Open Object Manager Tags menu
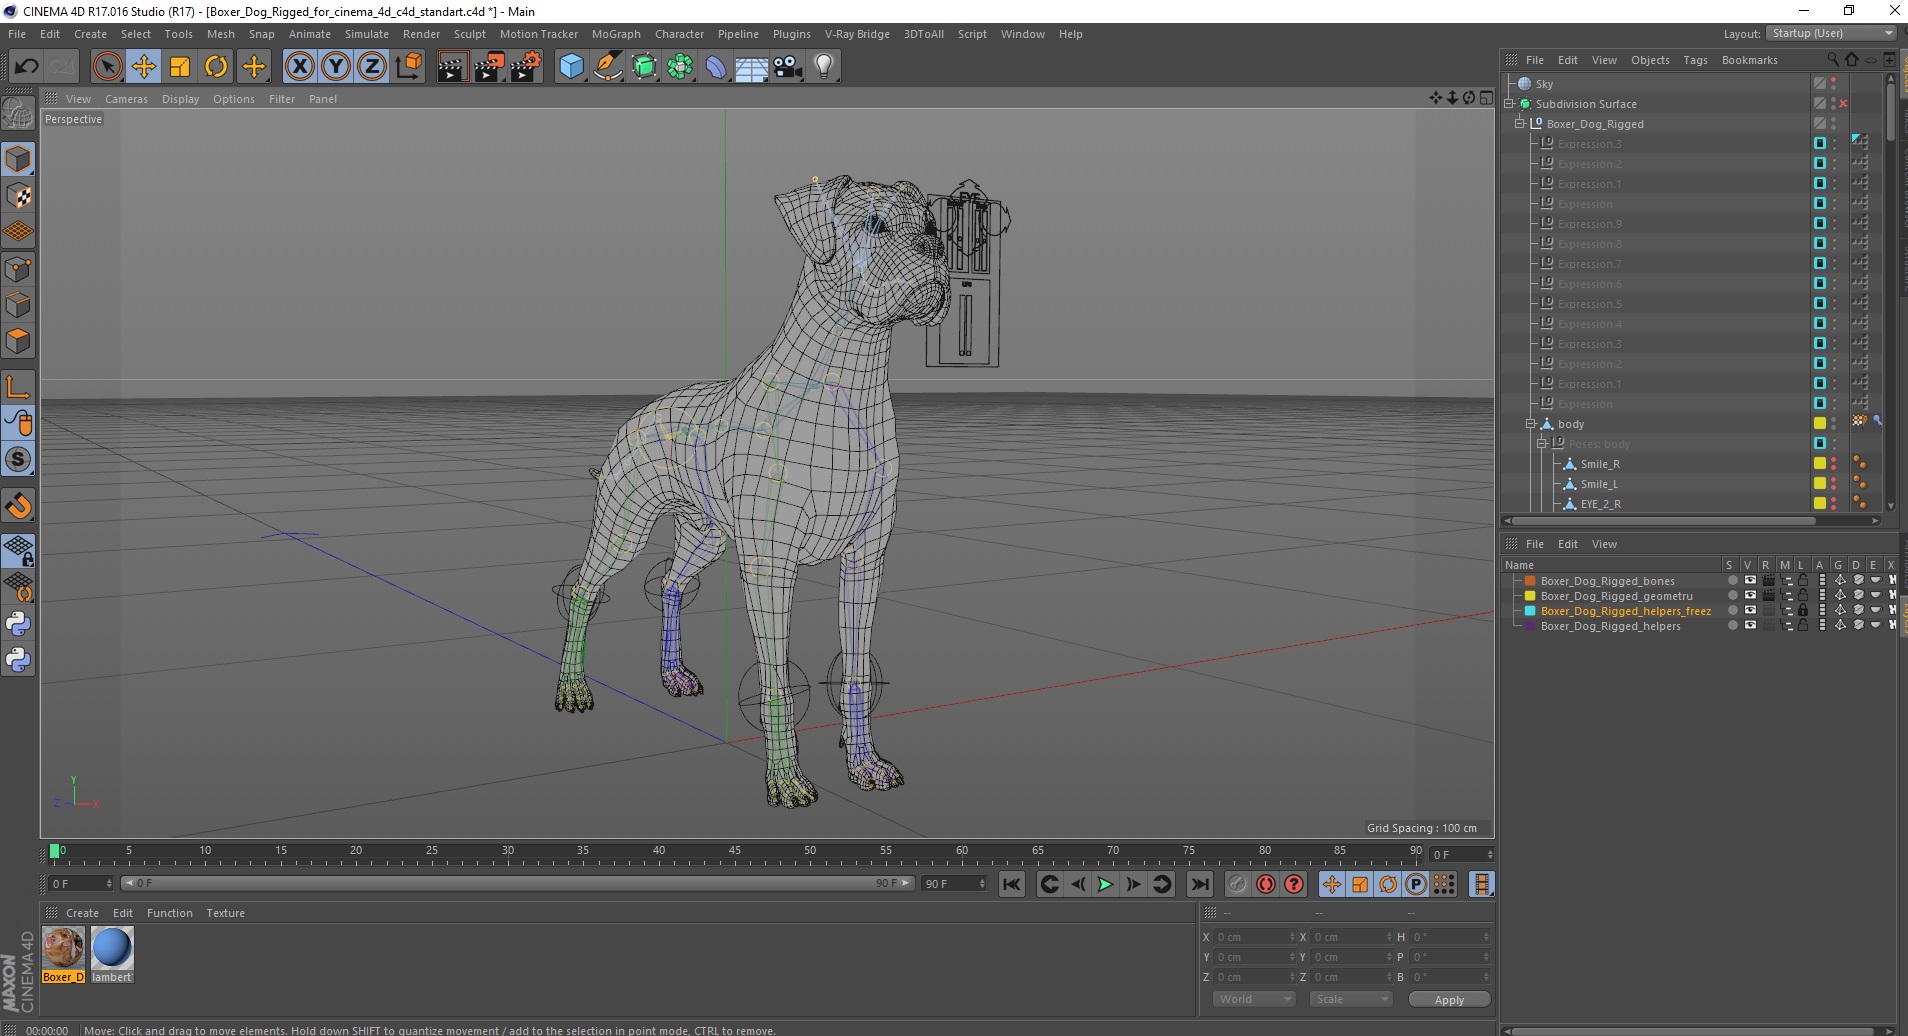The height and width of the screenshot is (1036, 1908). click(1695, 60)
